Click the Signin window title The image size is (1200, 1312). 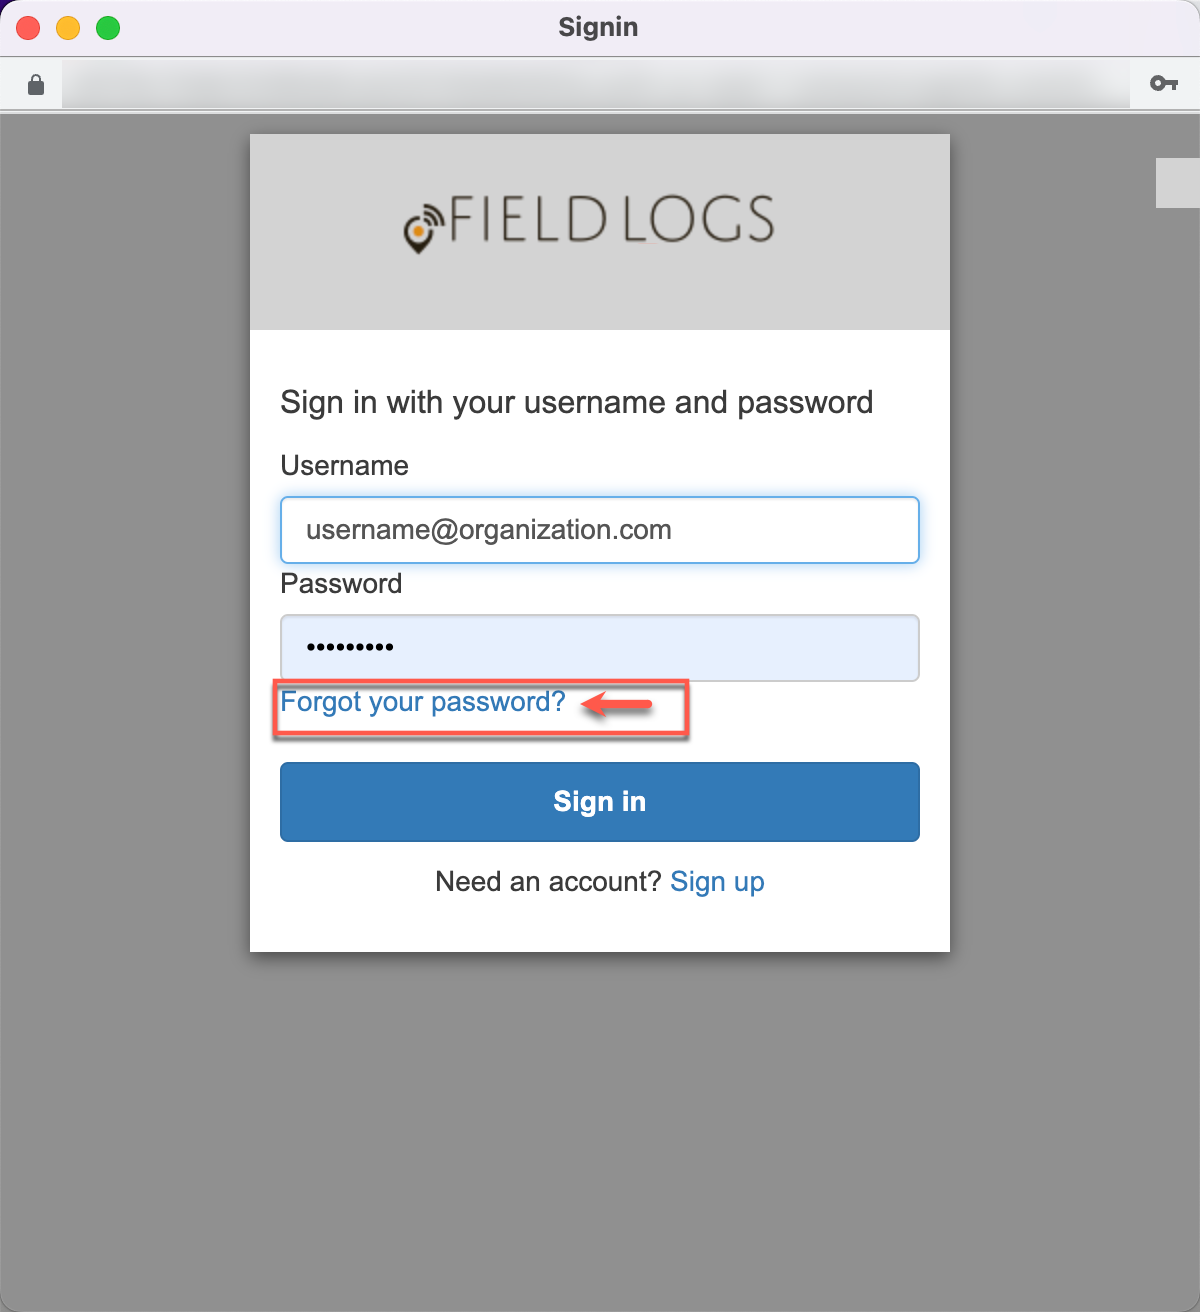tap(598, 27)
